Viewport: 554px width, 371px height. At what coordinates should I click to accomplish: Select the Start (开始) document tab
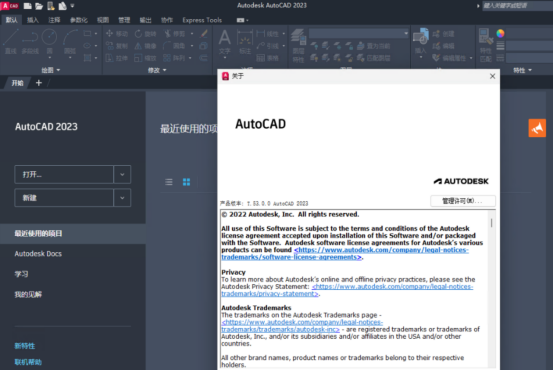tap(17, 83)
